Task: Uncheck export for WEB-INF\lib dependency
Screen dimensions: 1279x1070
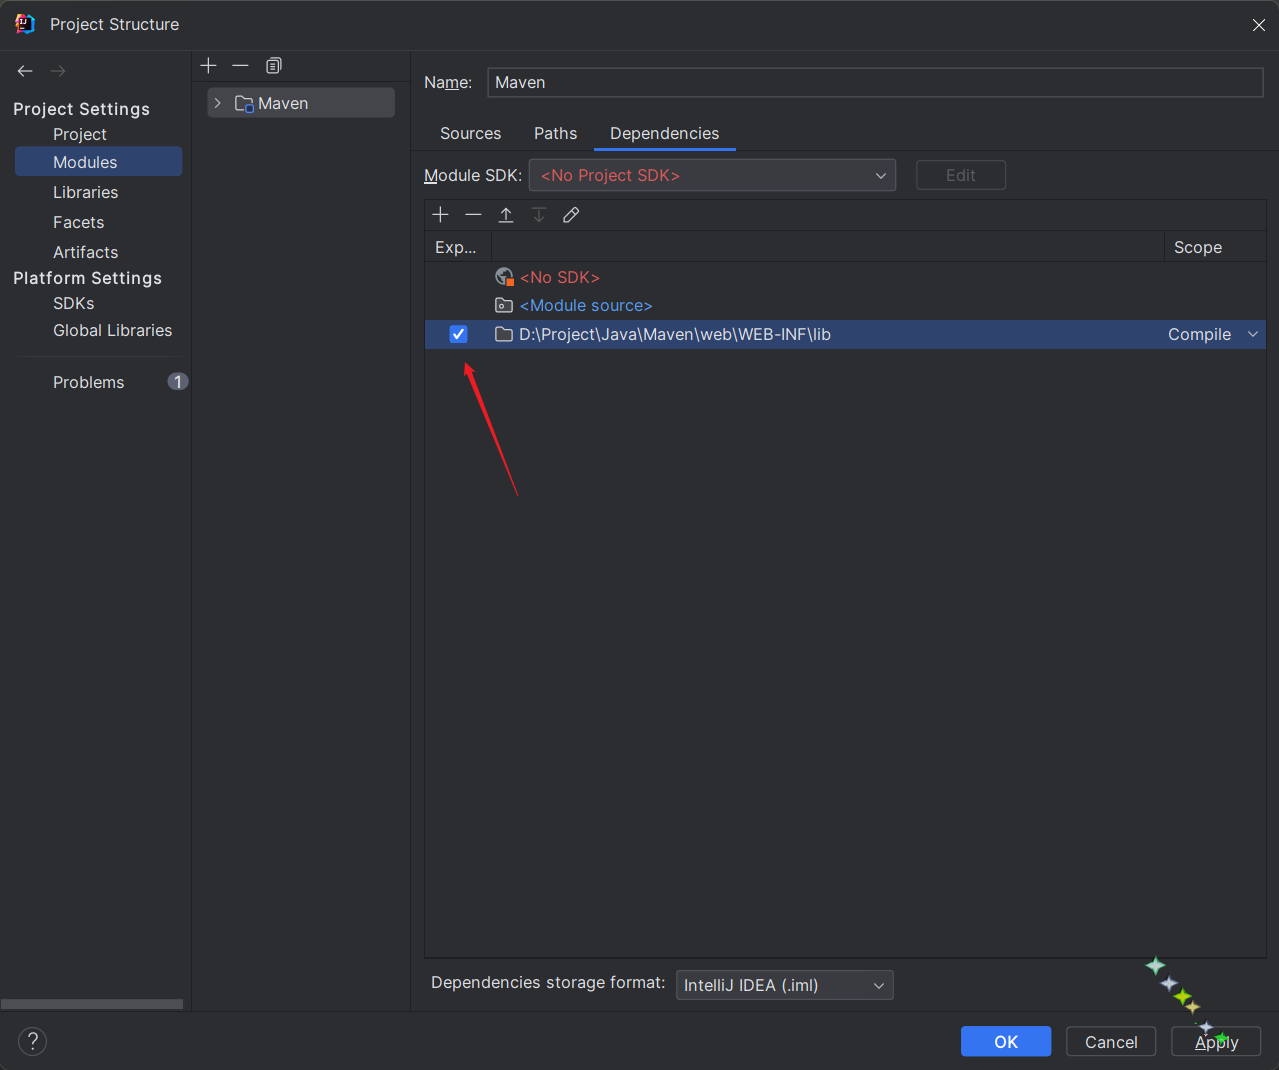Action: (458, 334)
